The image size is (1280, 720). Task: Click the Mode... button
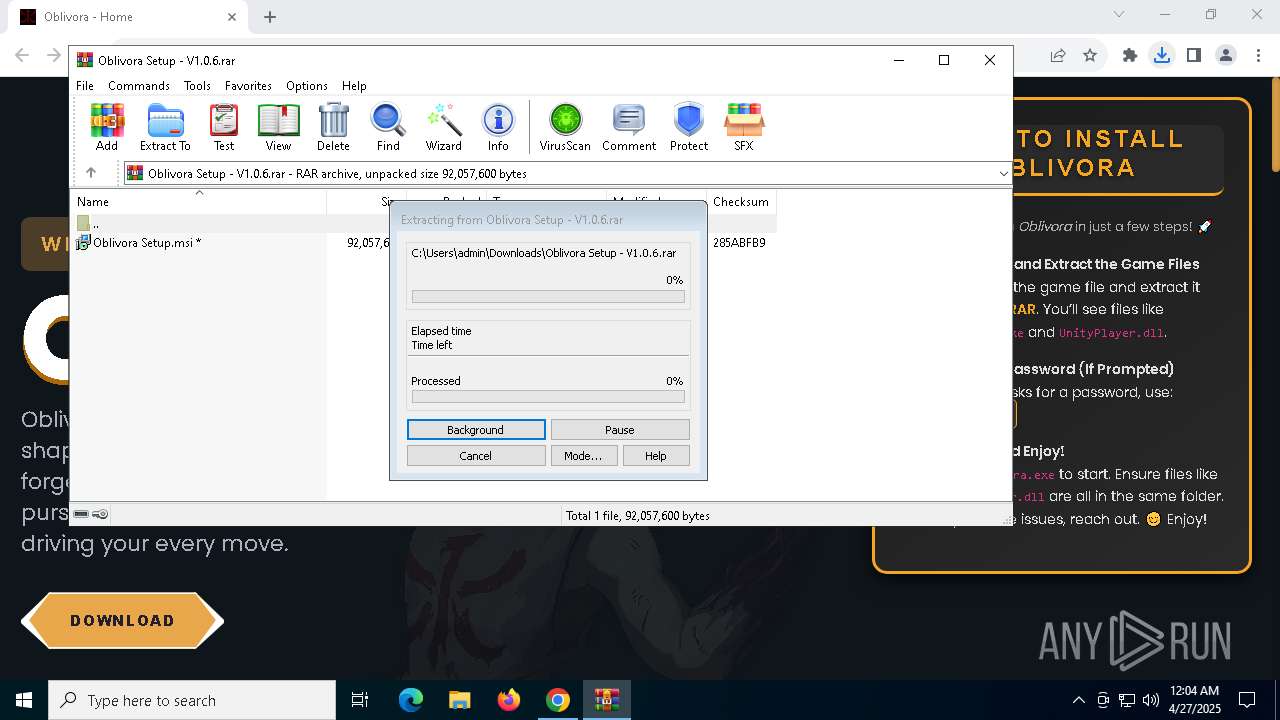click(583, 456)
